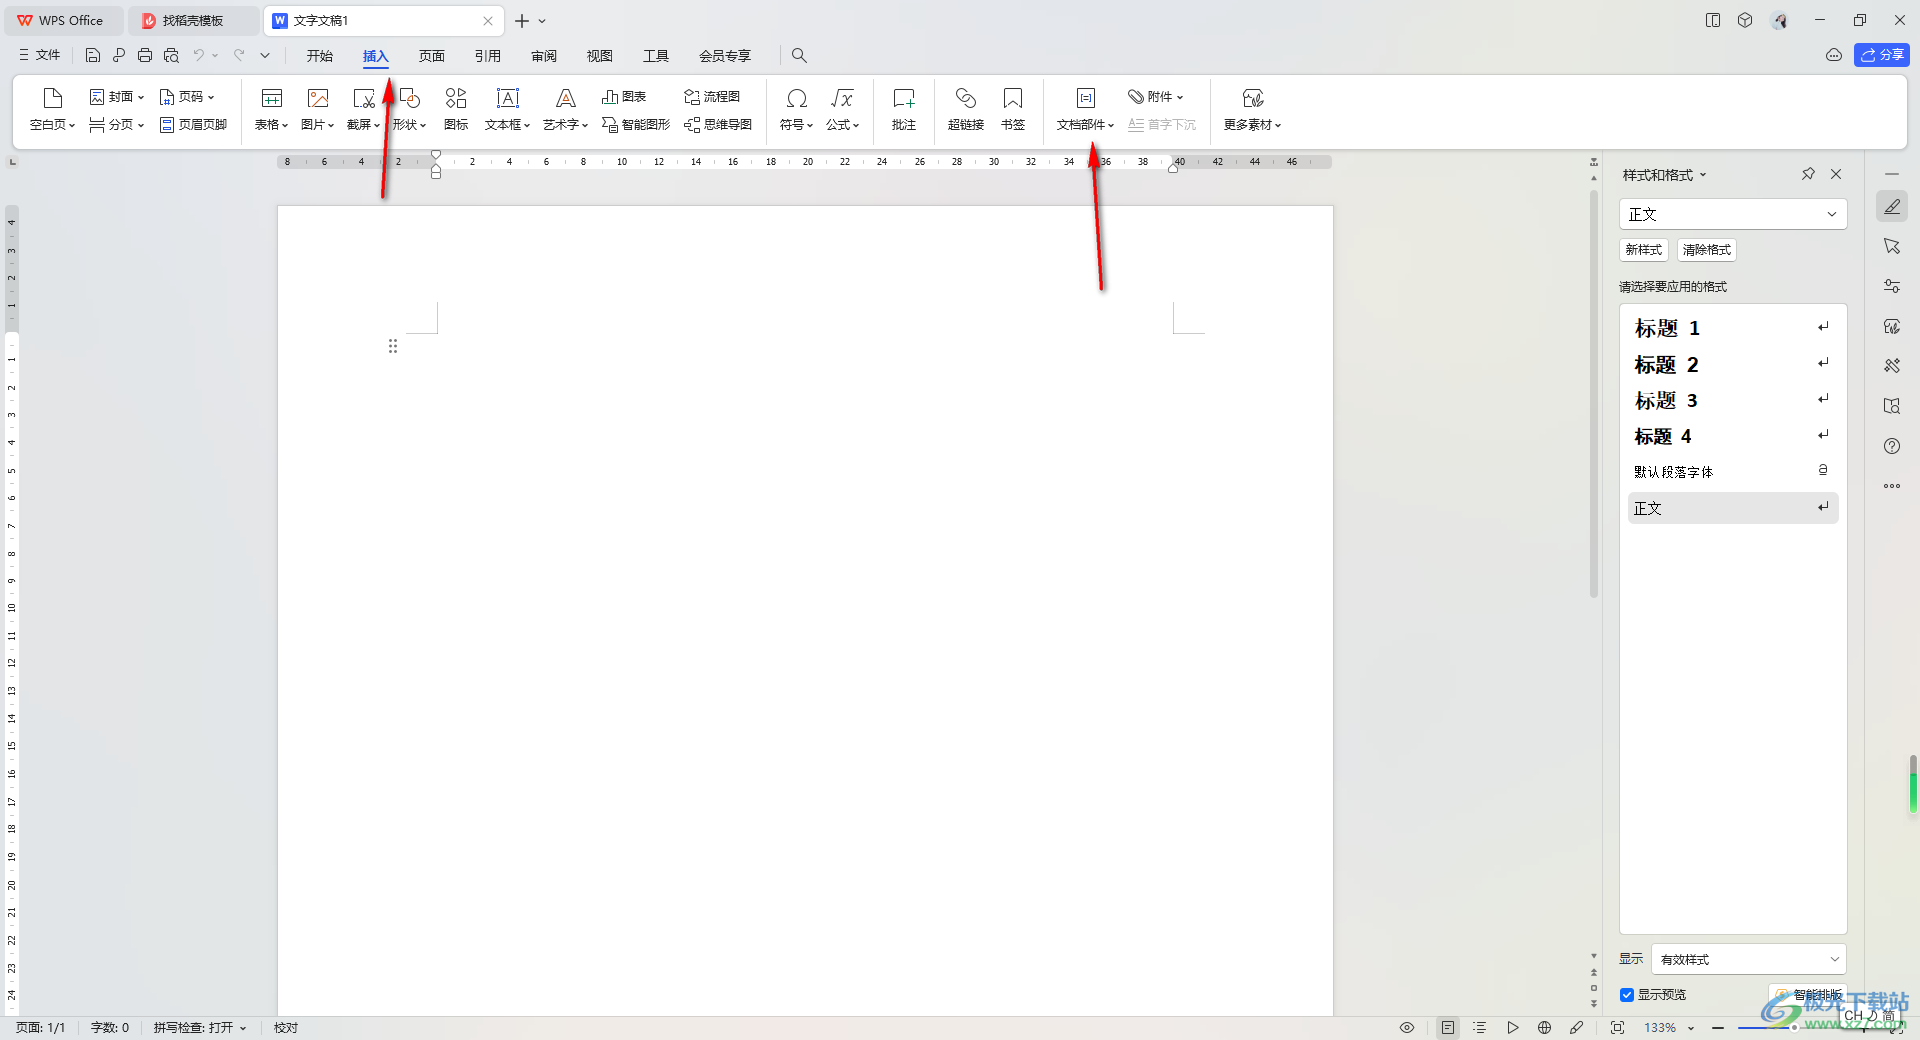
Task: Insert a blank page icon
Action: click(x=53, y=98)
